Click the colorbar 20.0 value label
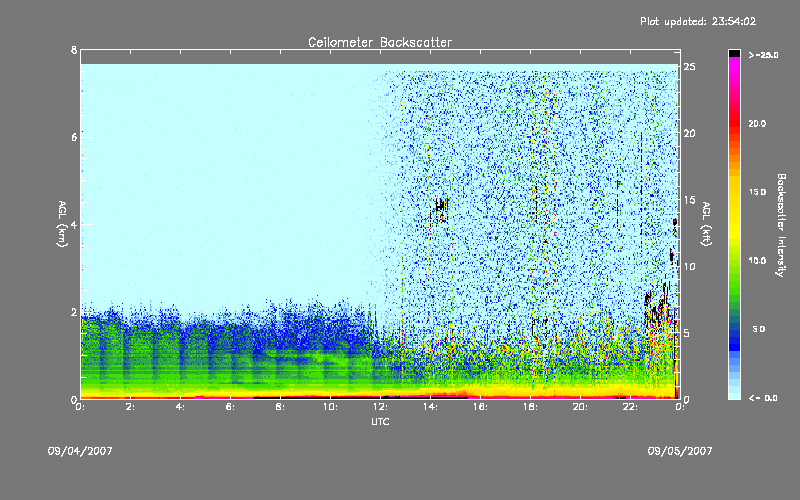Viewport: 800px width, 500px height. coord(757,124)
